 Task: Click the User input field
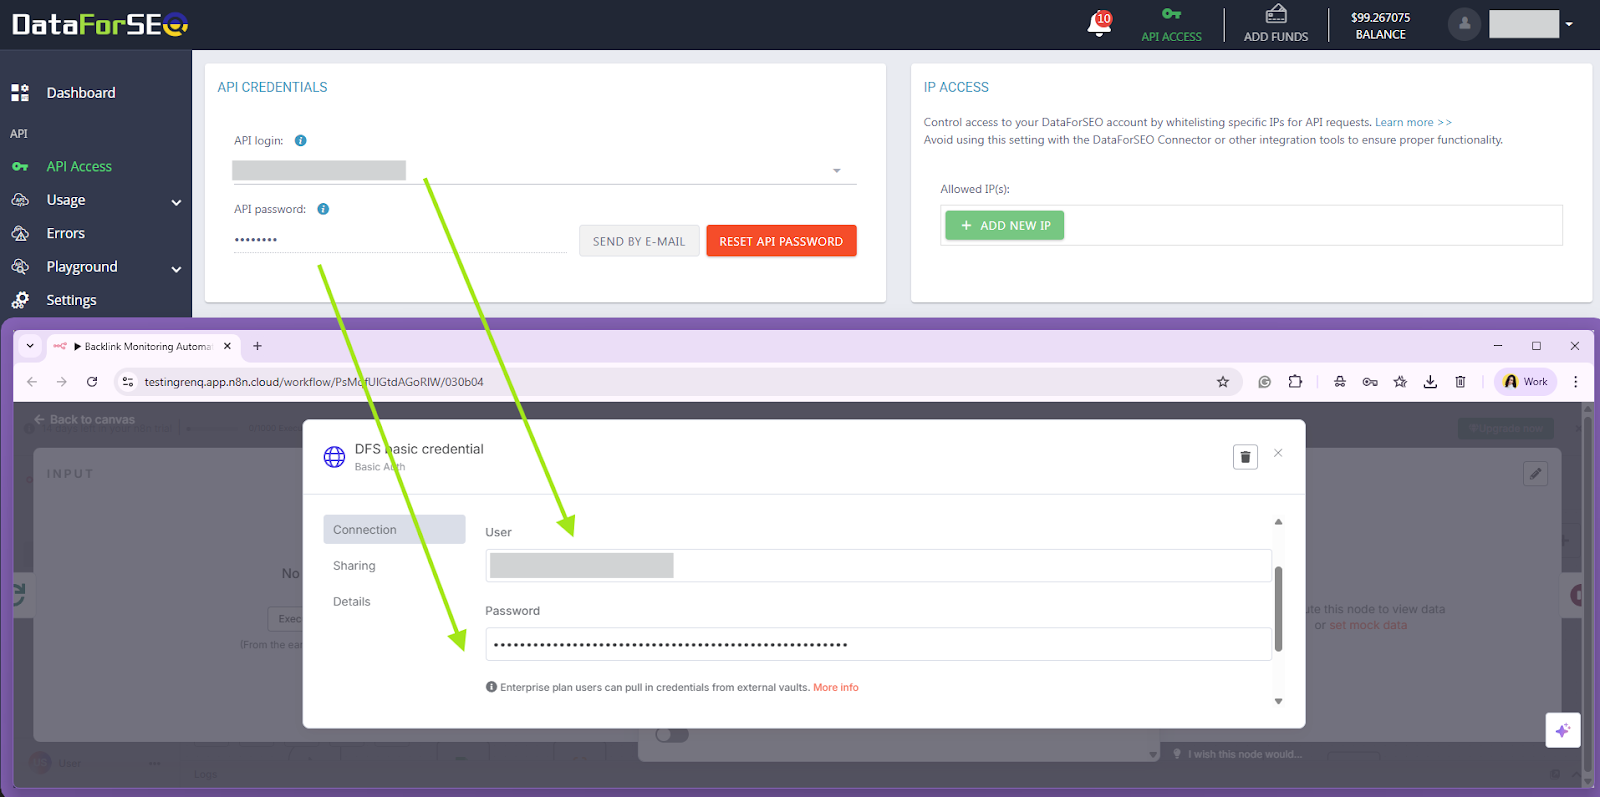point(878,566)
